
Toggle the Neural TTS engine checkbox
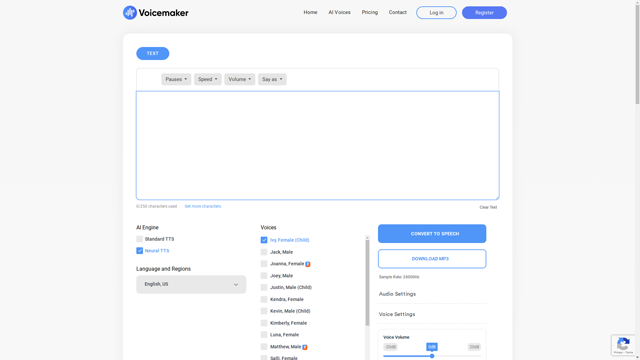pos(140,251)
